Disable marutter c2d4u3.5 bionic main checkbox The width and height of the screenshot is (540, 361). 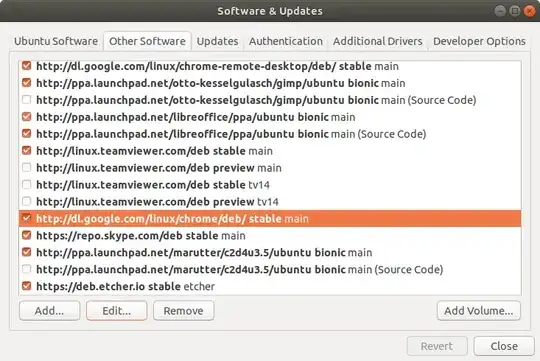27,252
